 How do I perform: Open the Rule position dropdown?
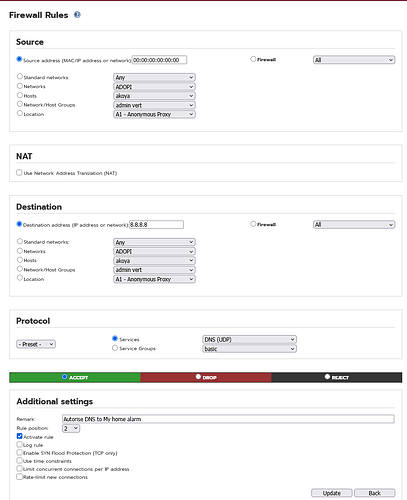click(71, 428)
